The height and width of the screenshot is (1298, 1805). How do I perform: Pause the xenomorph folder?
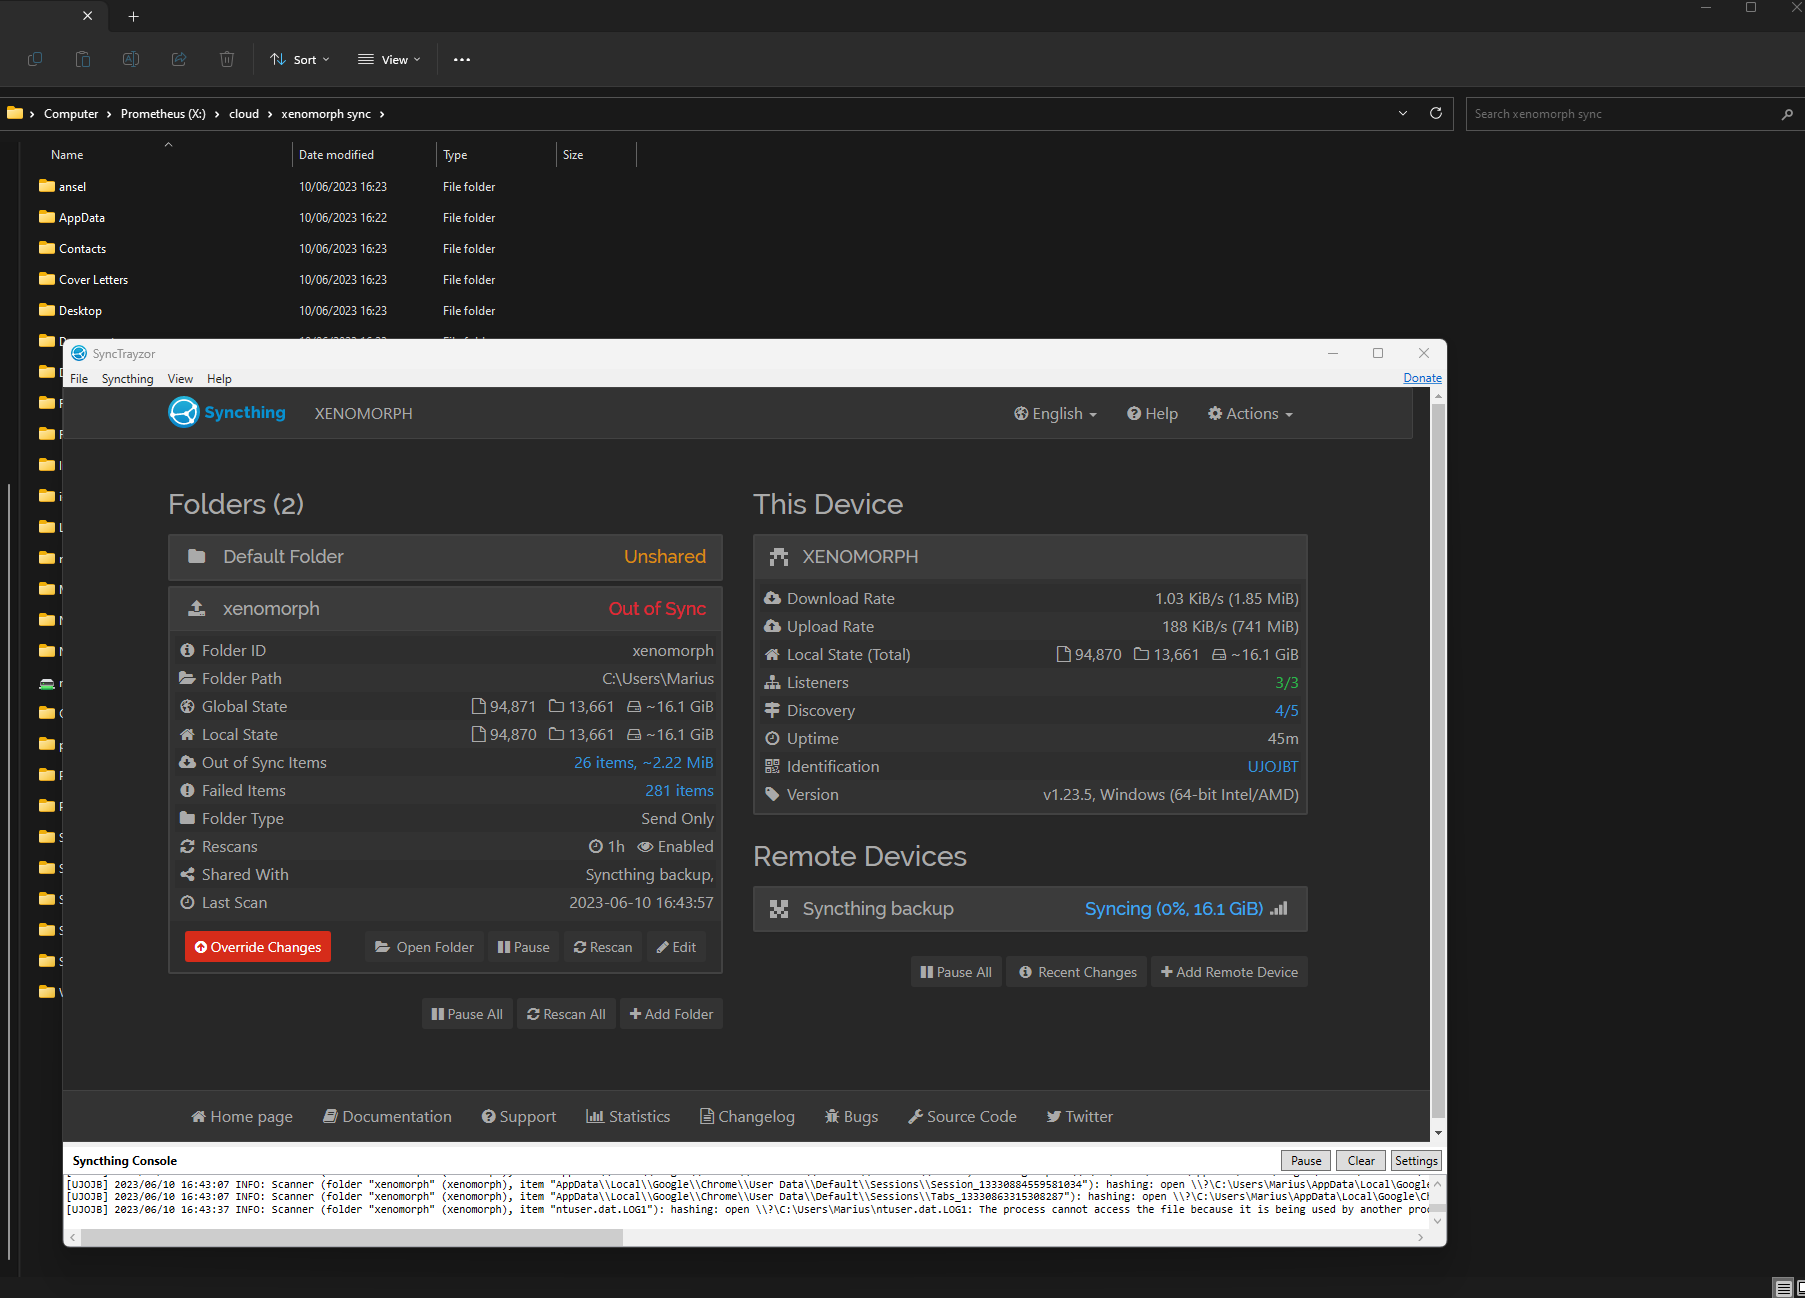pos(524,947)
